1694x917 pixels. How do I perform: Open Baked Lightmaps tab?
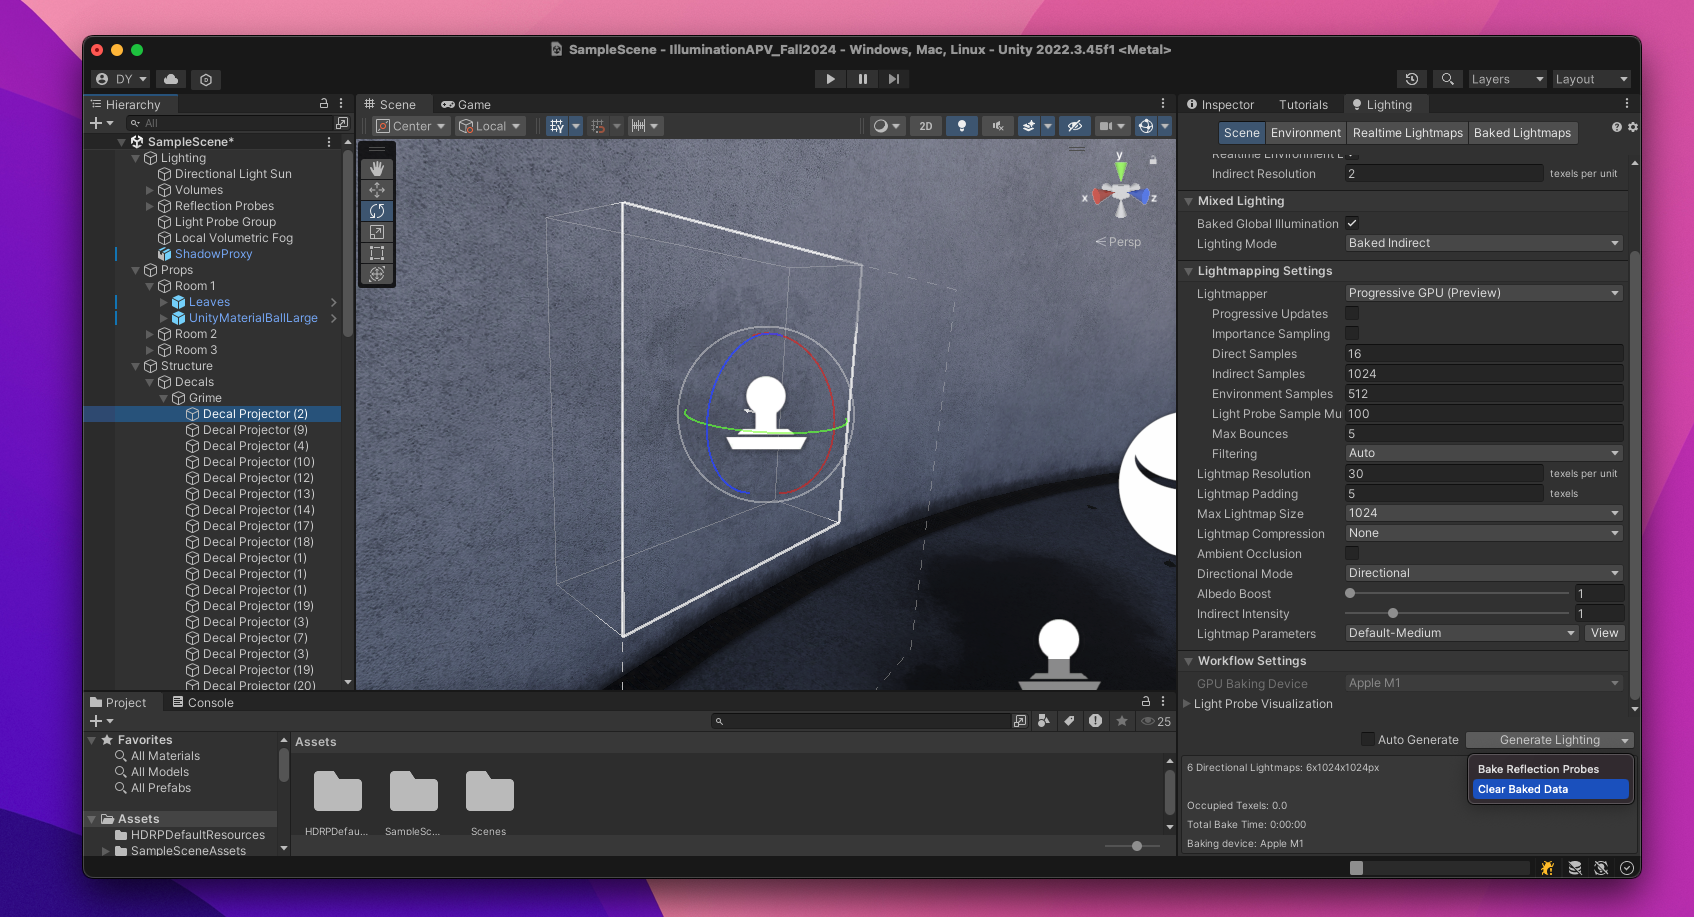(x=1522, y=133)
